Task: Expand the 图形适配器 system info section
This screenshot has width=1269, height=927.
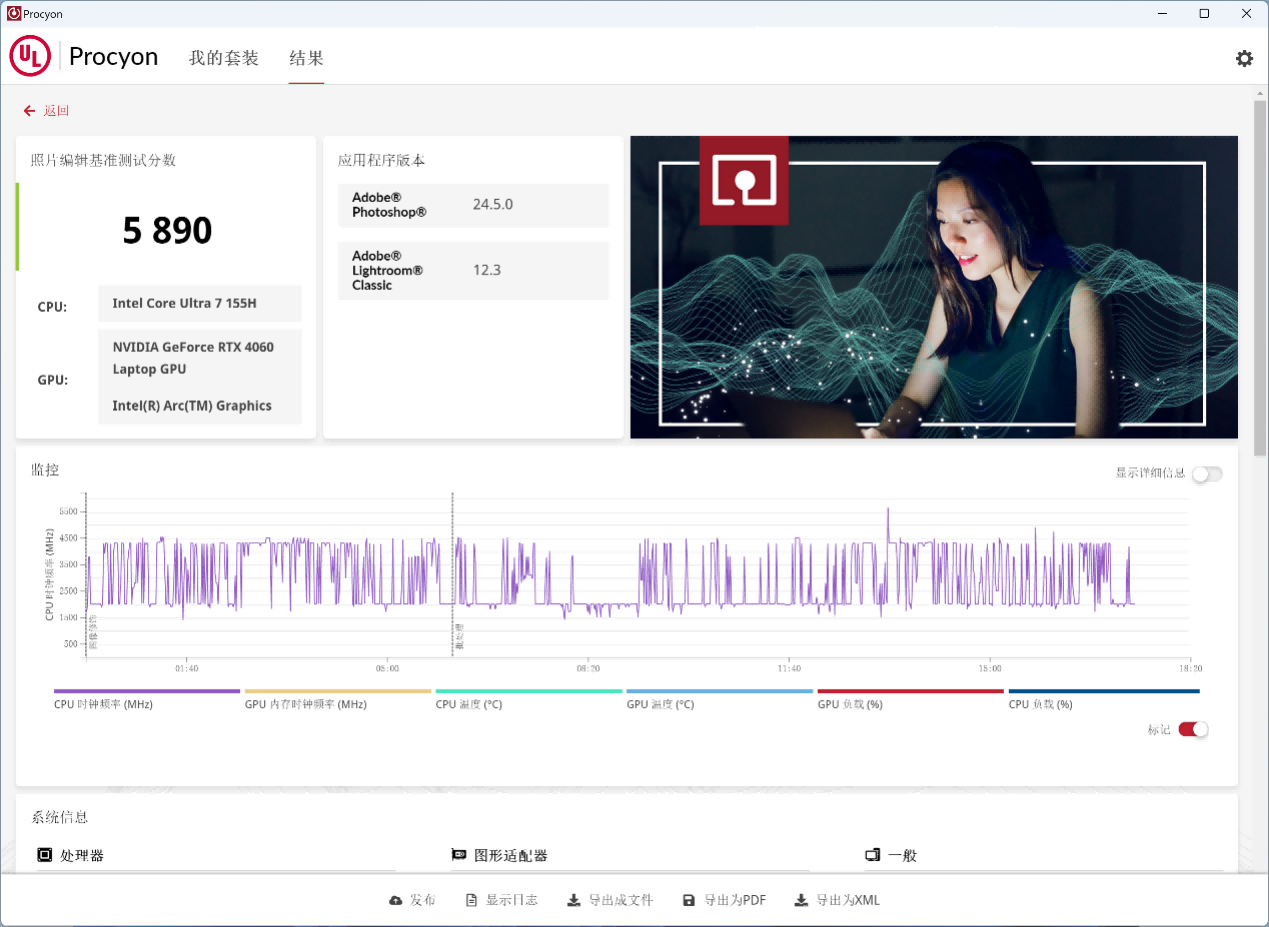Action: 457,855
